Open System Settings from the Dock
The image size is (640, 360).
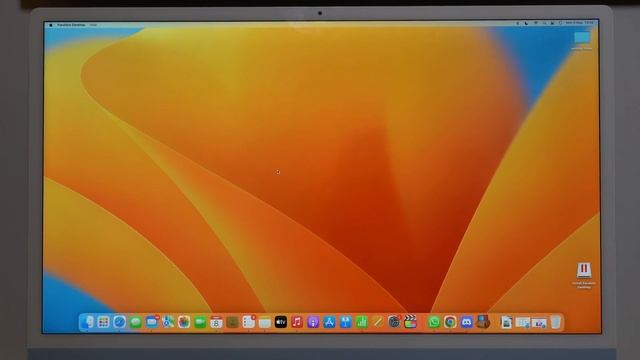click(394, 322)
